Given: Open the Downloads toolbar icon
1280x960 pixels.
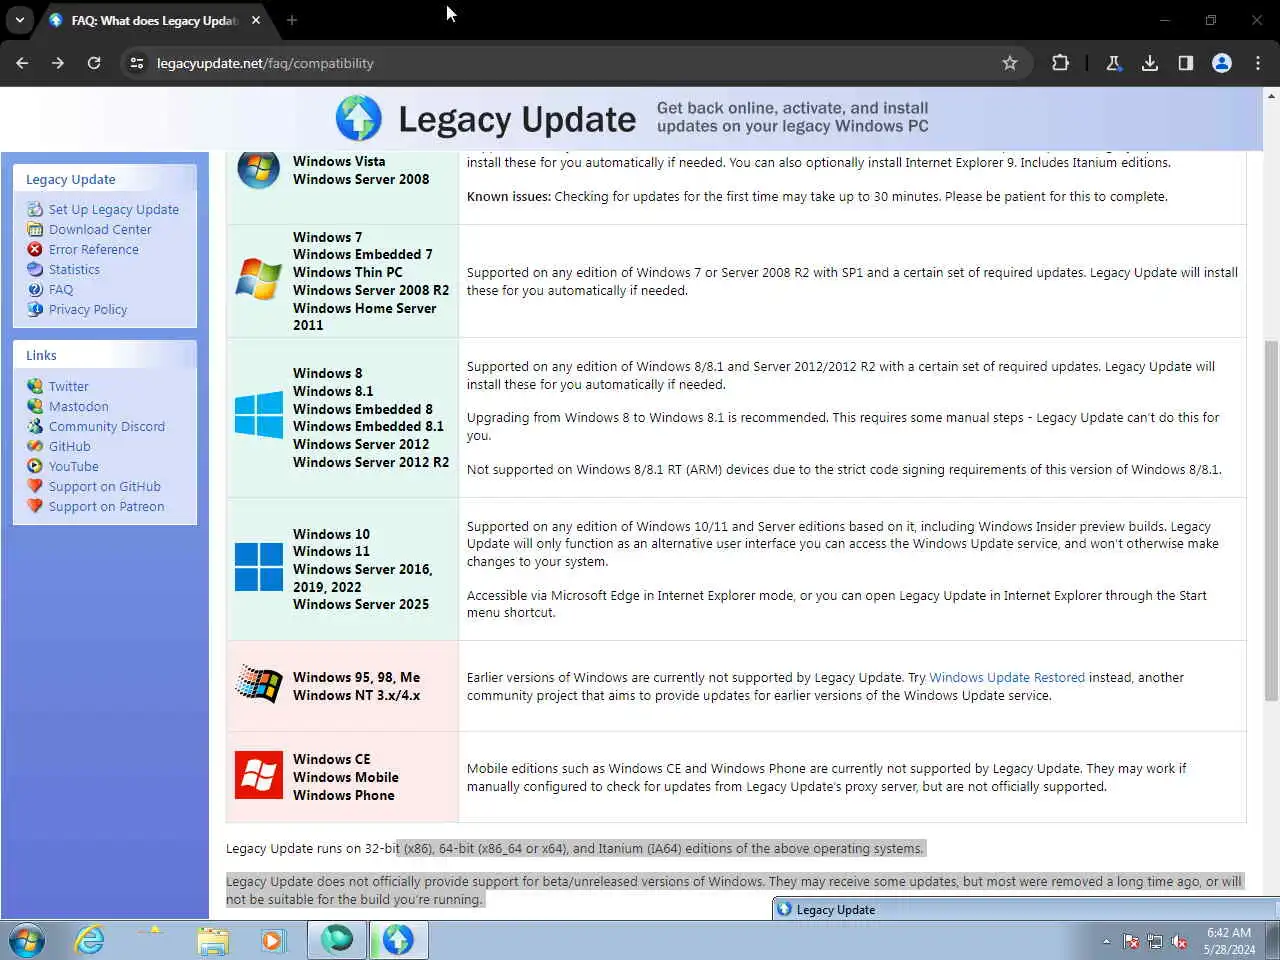Looking at the screenshot, I should click(1150, 63).
